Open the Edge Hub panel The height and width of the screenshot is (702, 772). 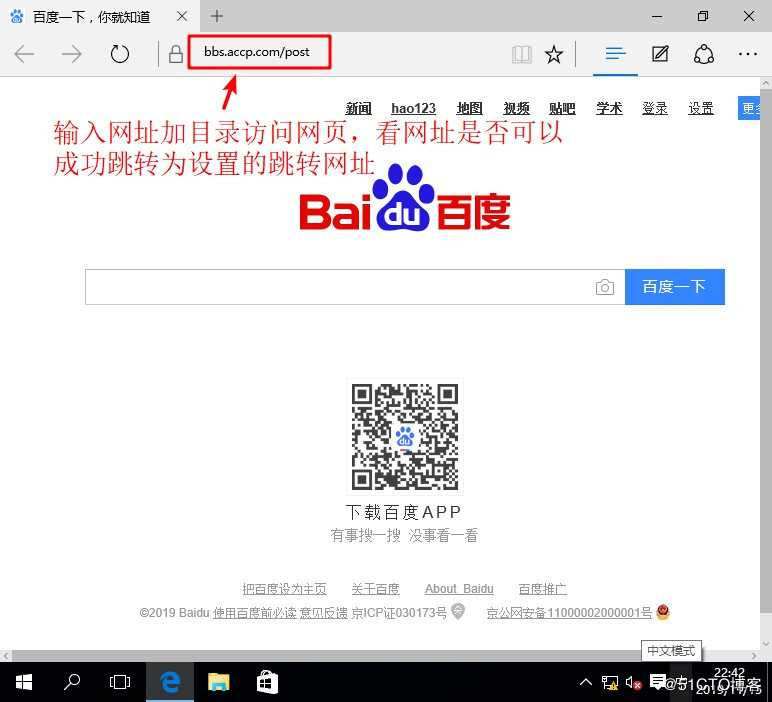[615, 54]
